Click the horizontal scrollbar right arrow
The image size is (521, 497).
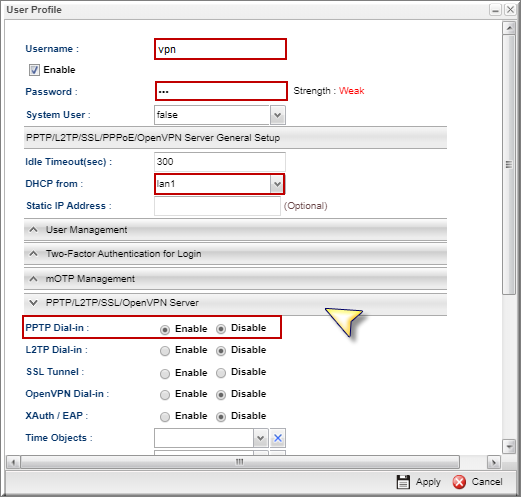point(494,462)
